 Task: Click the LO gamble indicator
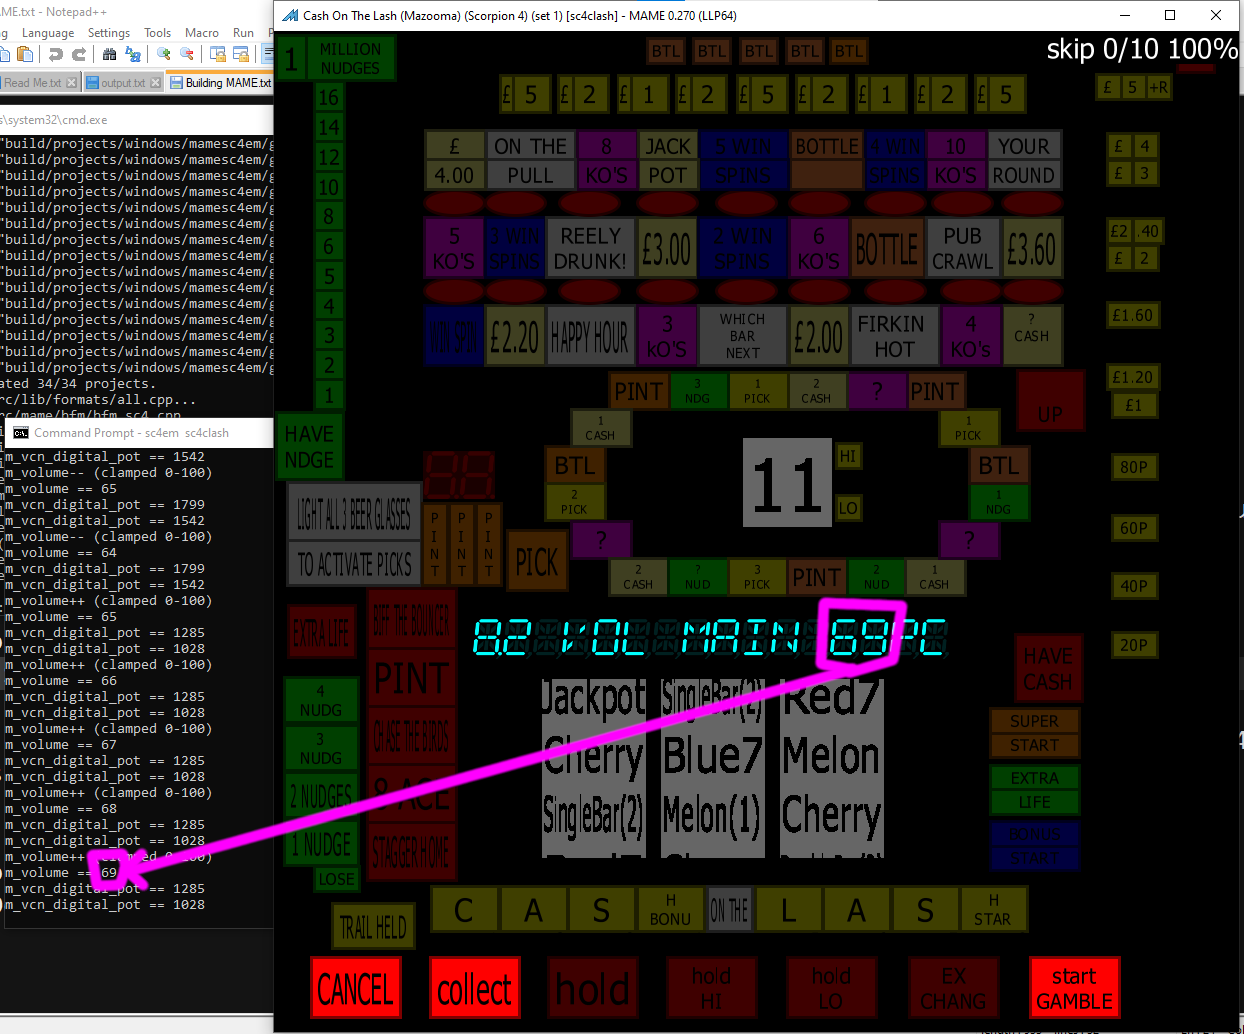848,507
